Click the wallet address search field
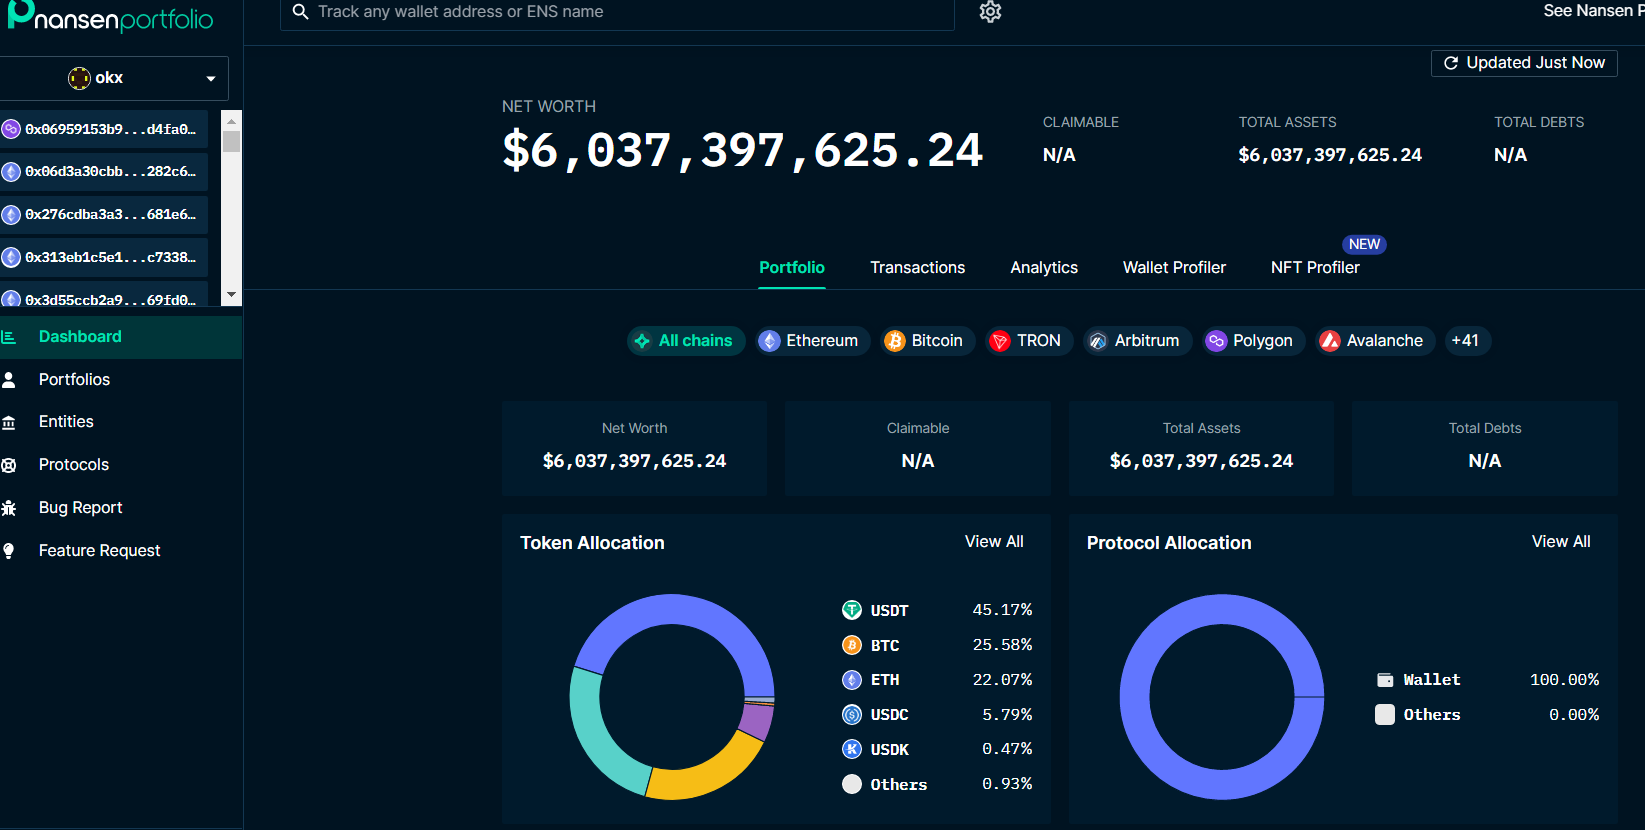The height and width of the screenshot is (830, 1645). pyautogui.click(x=620, y=12)
